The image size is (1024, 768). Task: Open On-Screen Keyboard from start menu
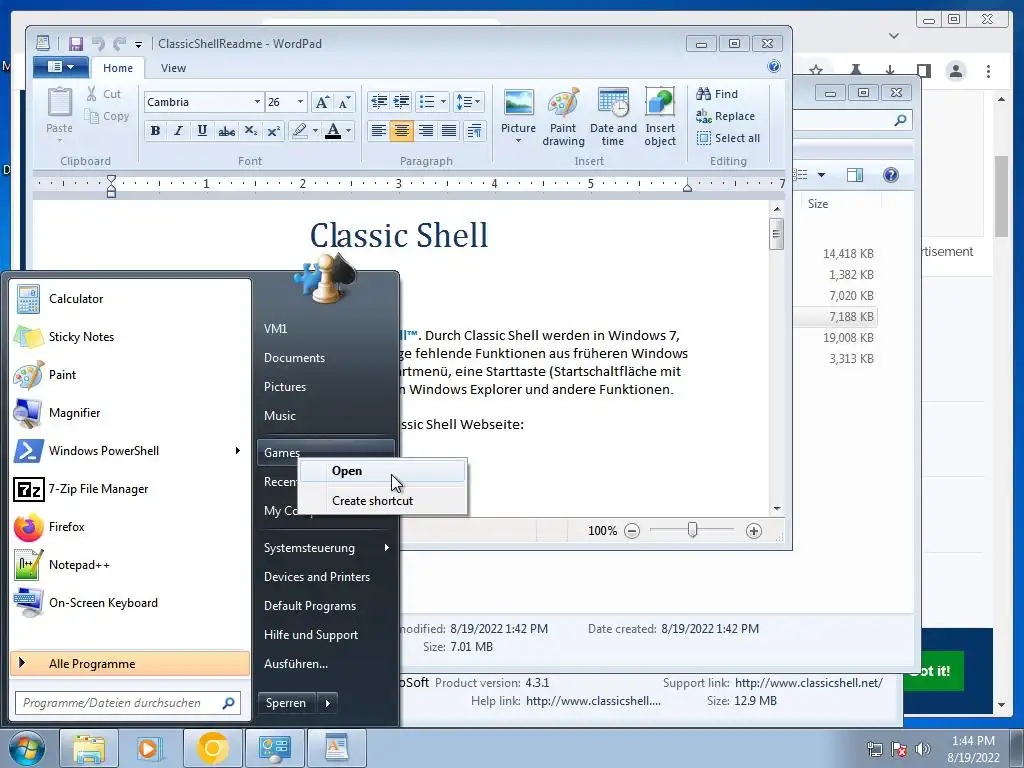pos(133,603)
